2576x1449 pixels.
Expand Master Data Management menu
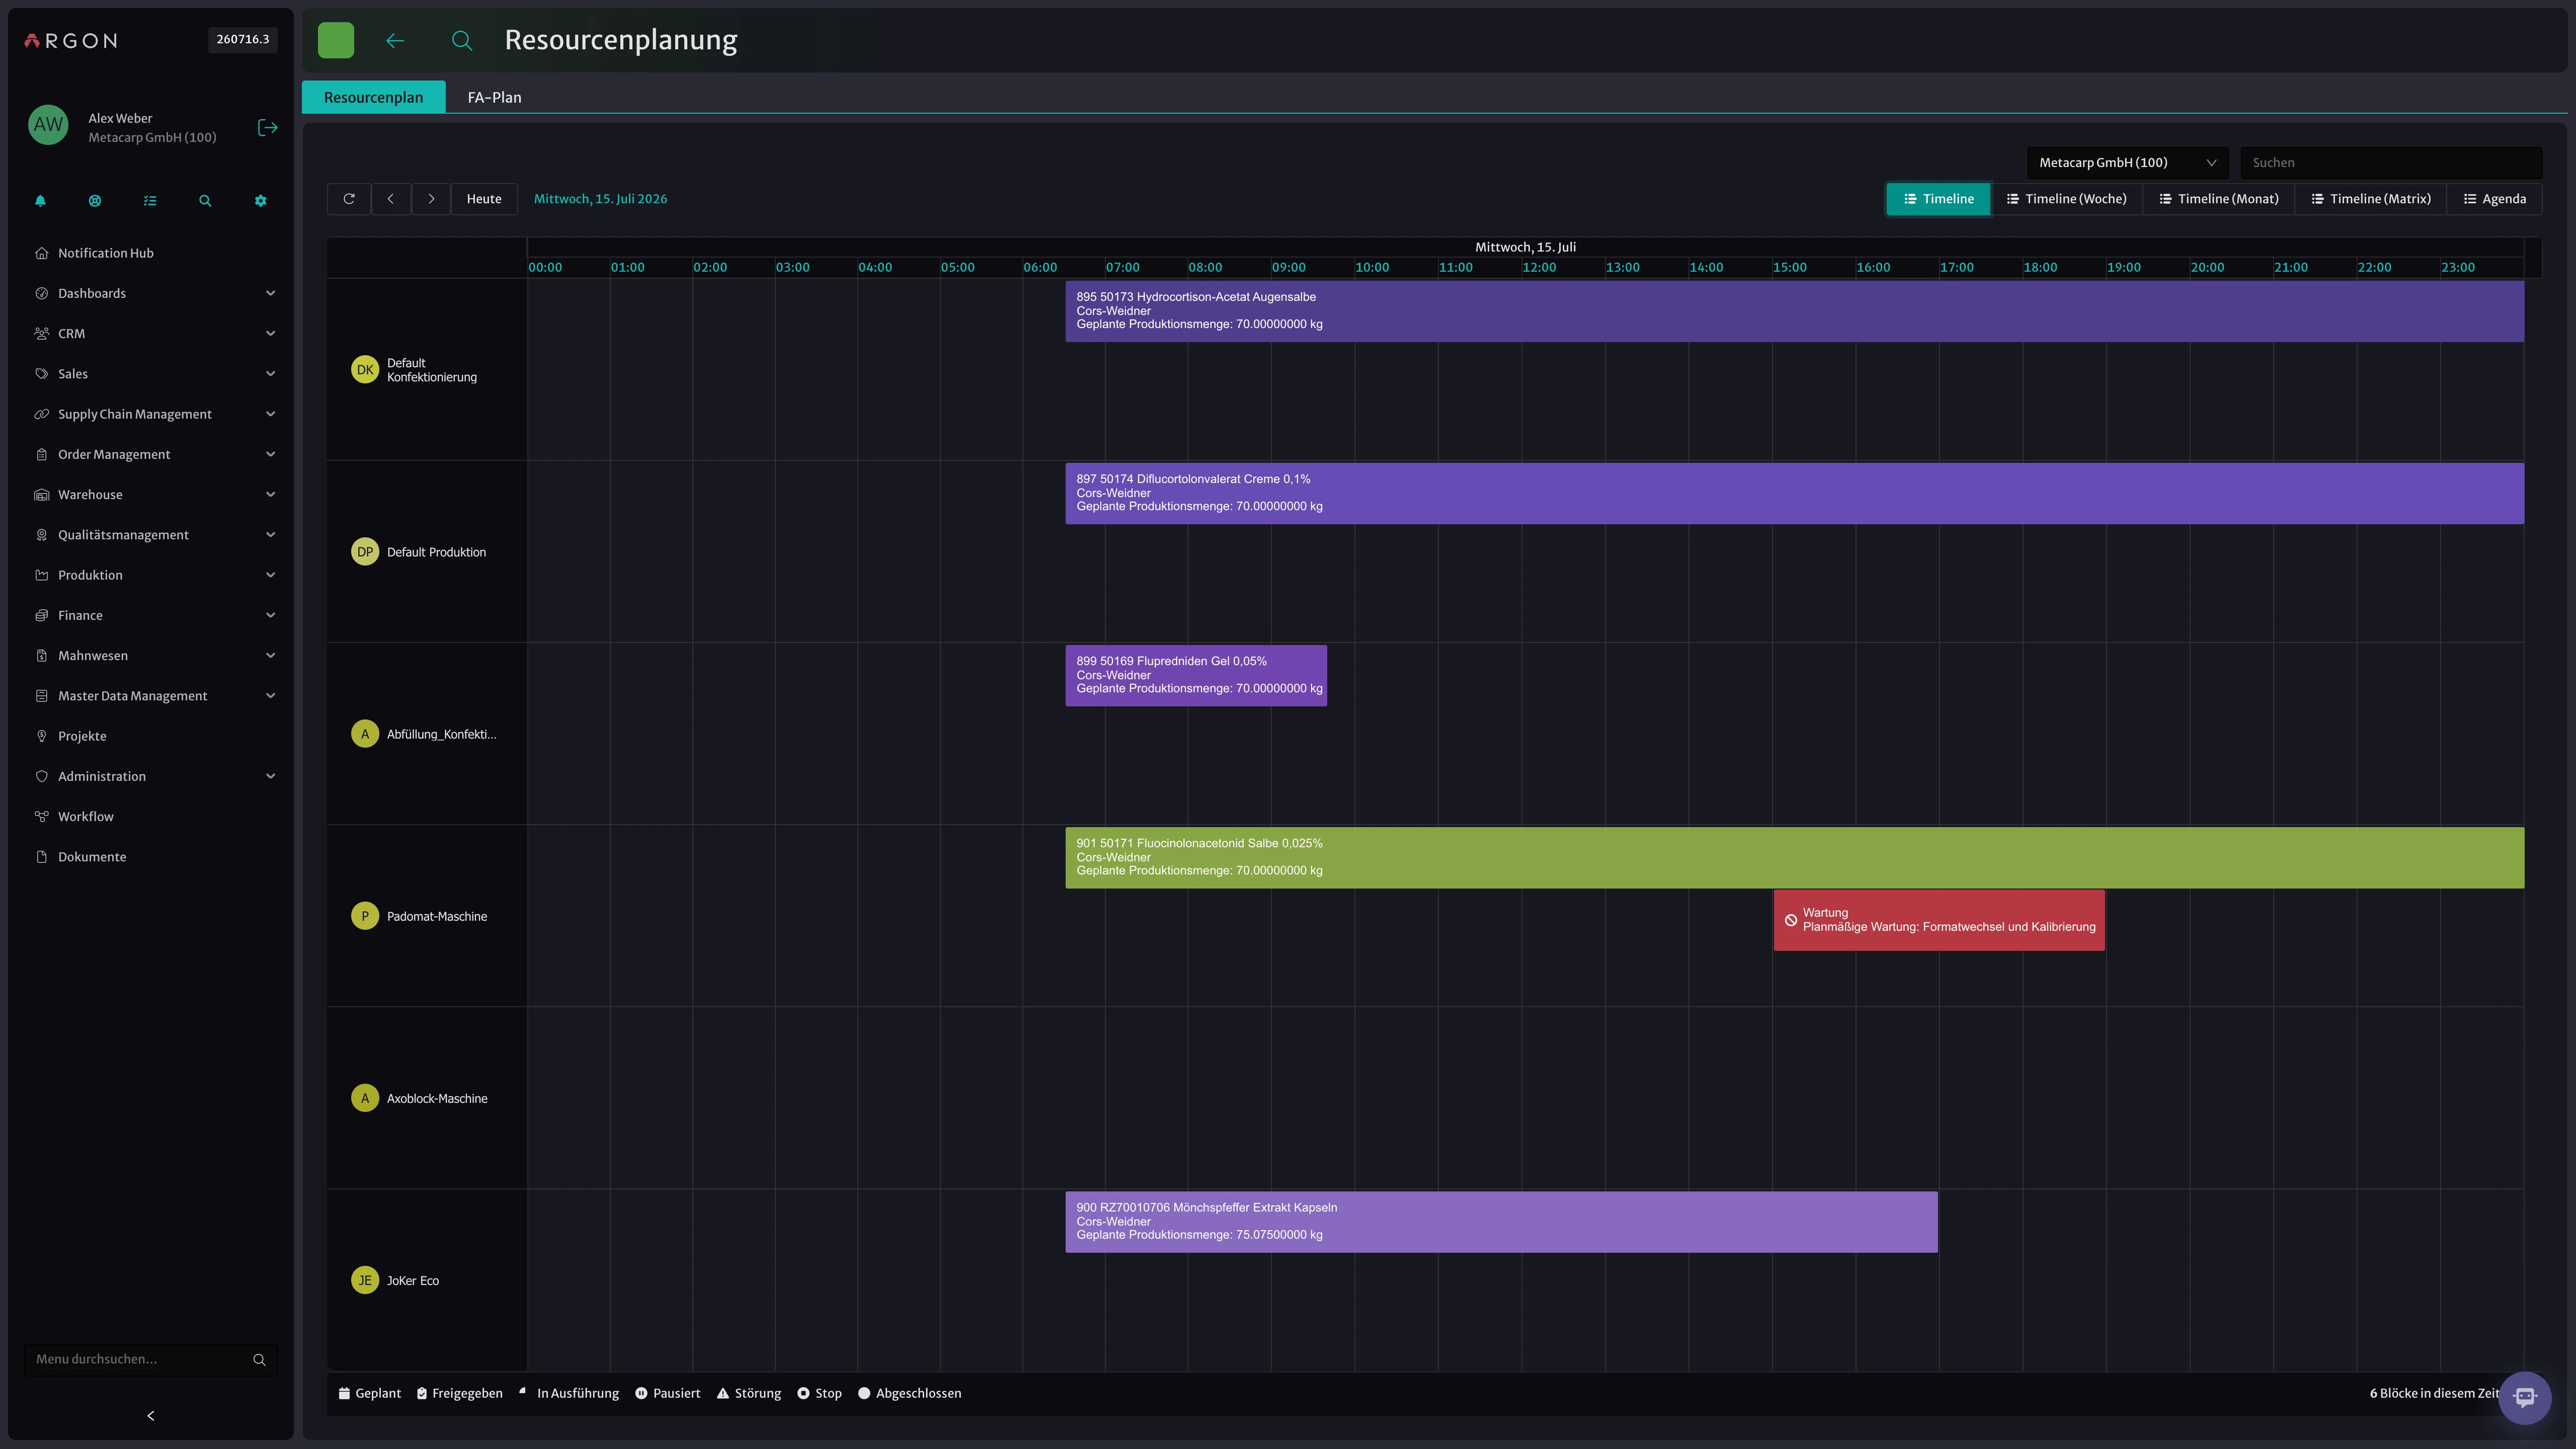(151, 696)
